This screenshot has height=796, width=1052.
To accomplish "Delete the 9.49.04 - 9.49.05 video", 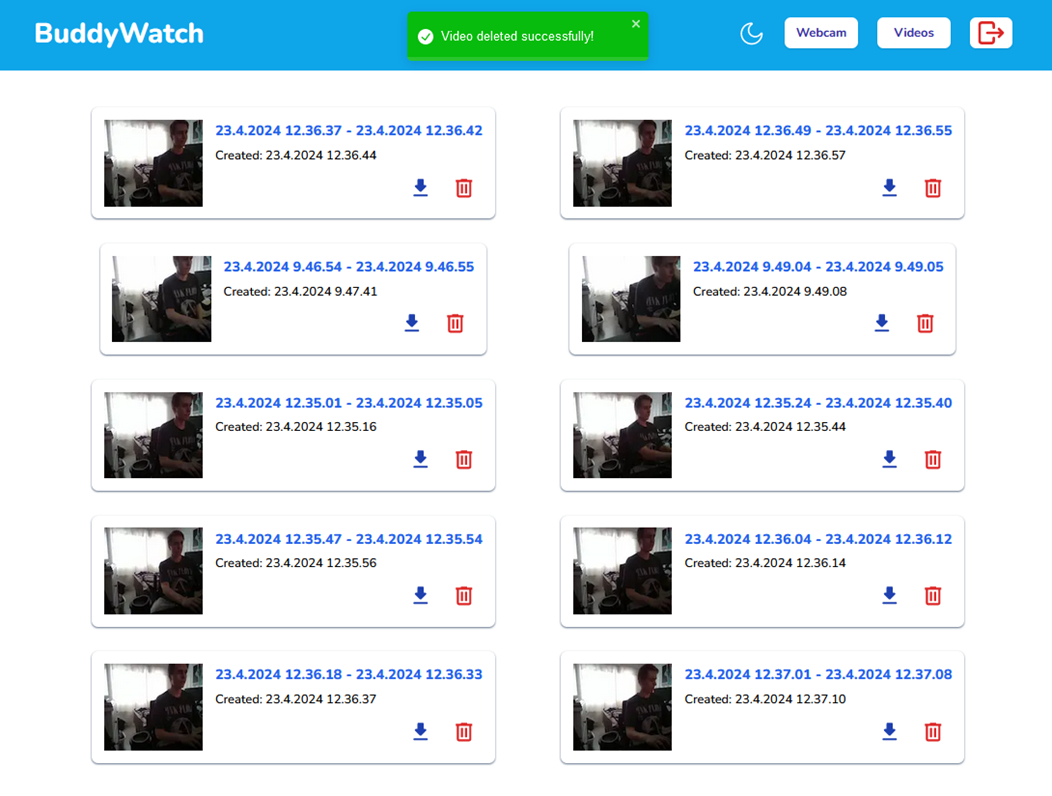I will coord(925,323).
